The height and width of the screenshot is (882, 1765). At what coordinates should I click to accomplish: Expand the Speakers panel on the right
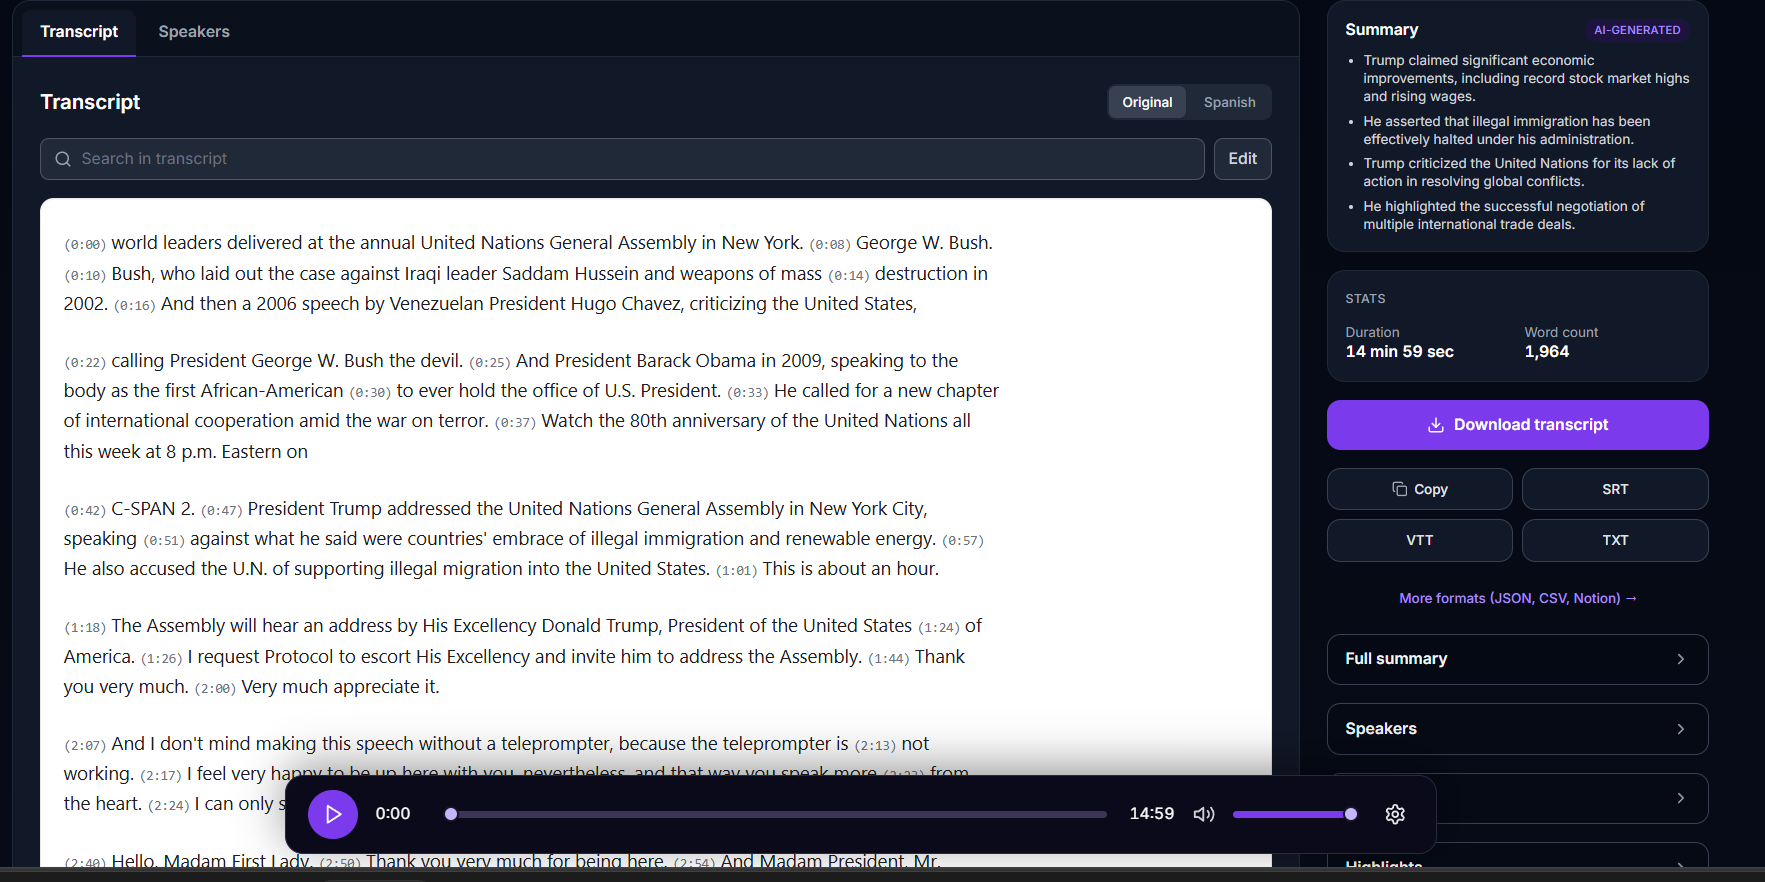tap(1517, 729)
